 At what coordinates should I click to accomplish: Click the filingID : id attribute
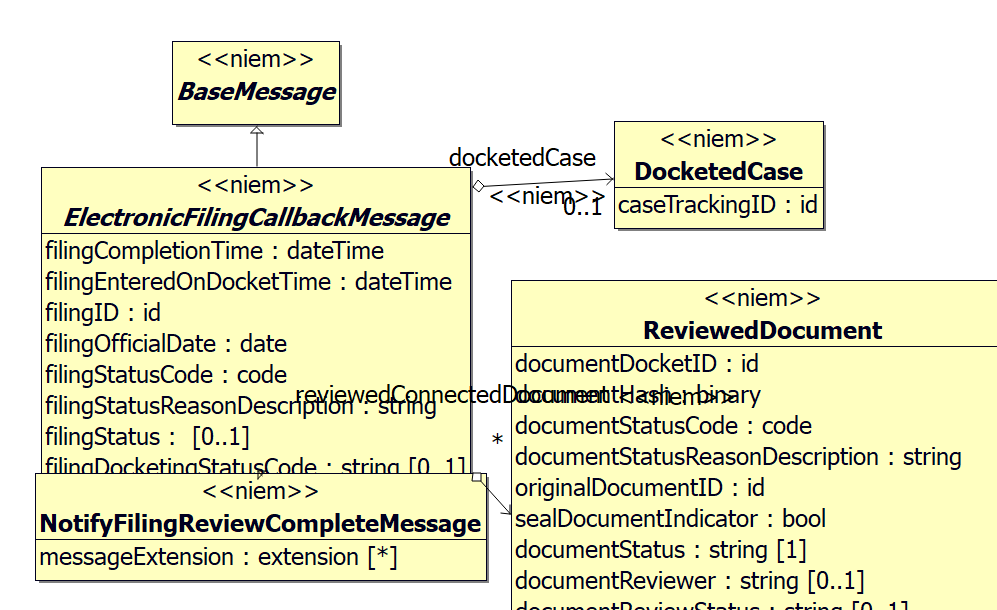pyautogui.click(x=103, y=312)
